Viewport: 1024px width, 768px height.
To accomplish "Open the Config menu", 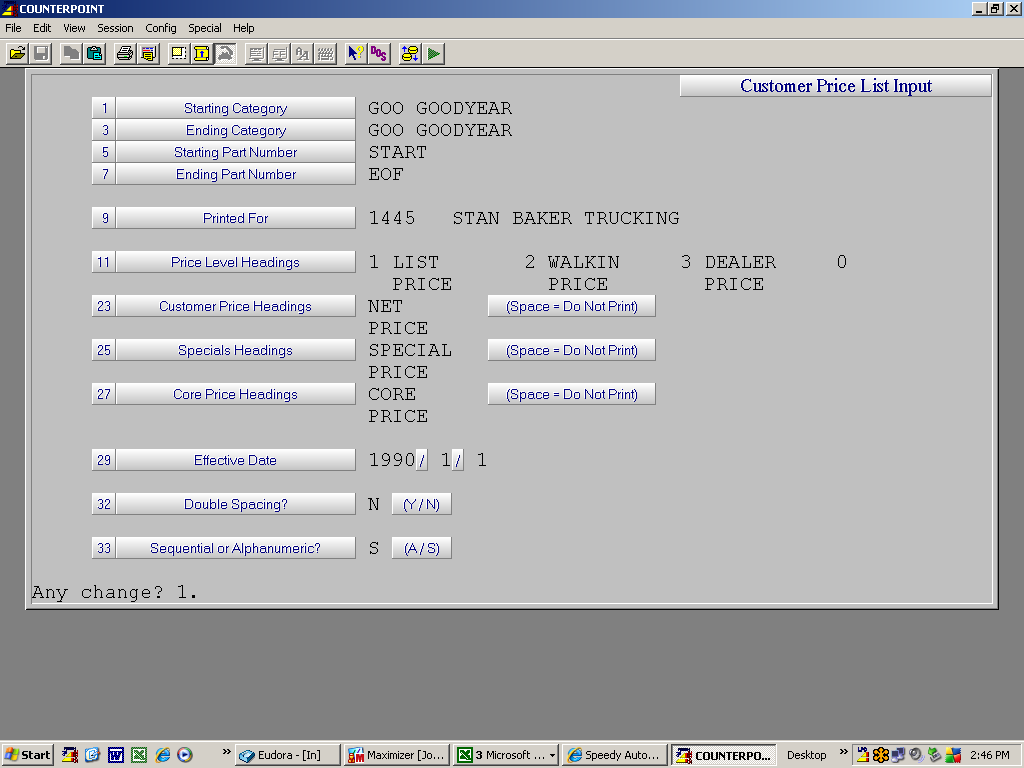I will pos(161,28).
